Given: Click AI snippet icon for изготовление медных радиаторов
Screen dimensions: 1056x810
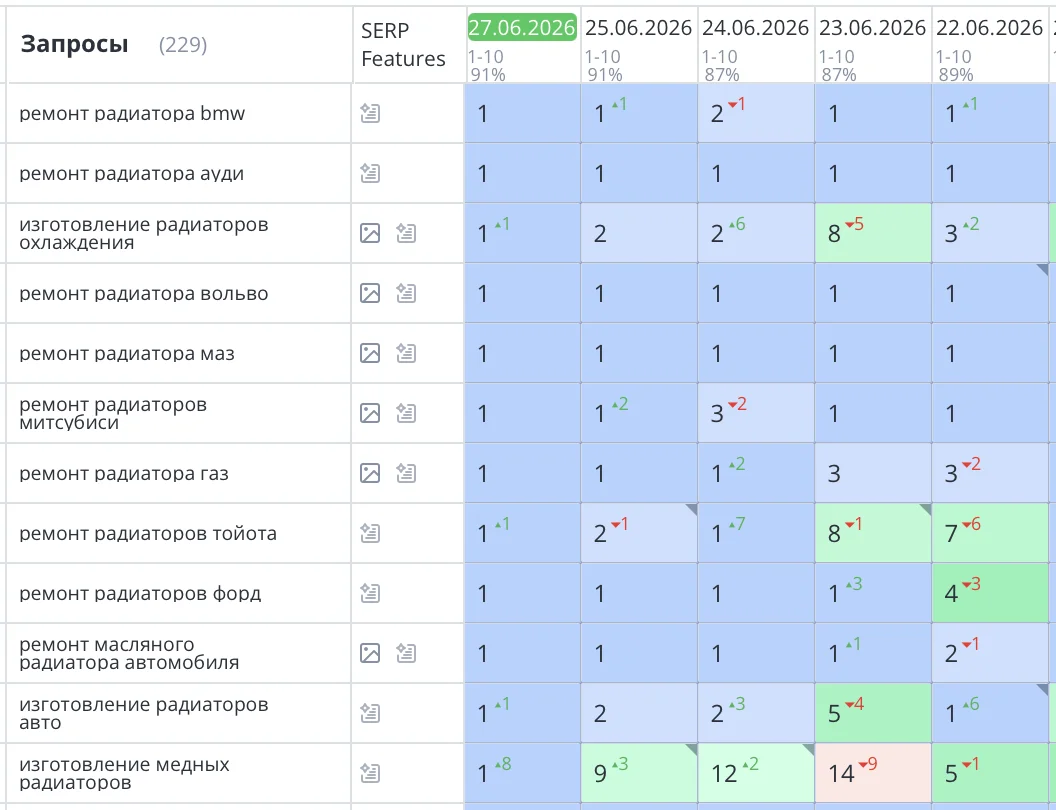Looking at the screenshot, I should (x=370, y=773).
